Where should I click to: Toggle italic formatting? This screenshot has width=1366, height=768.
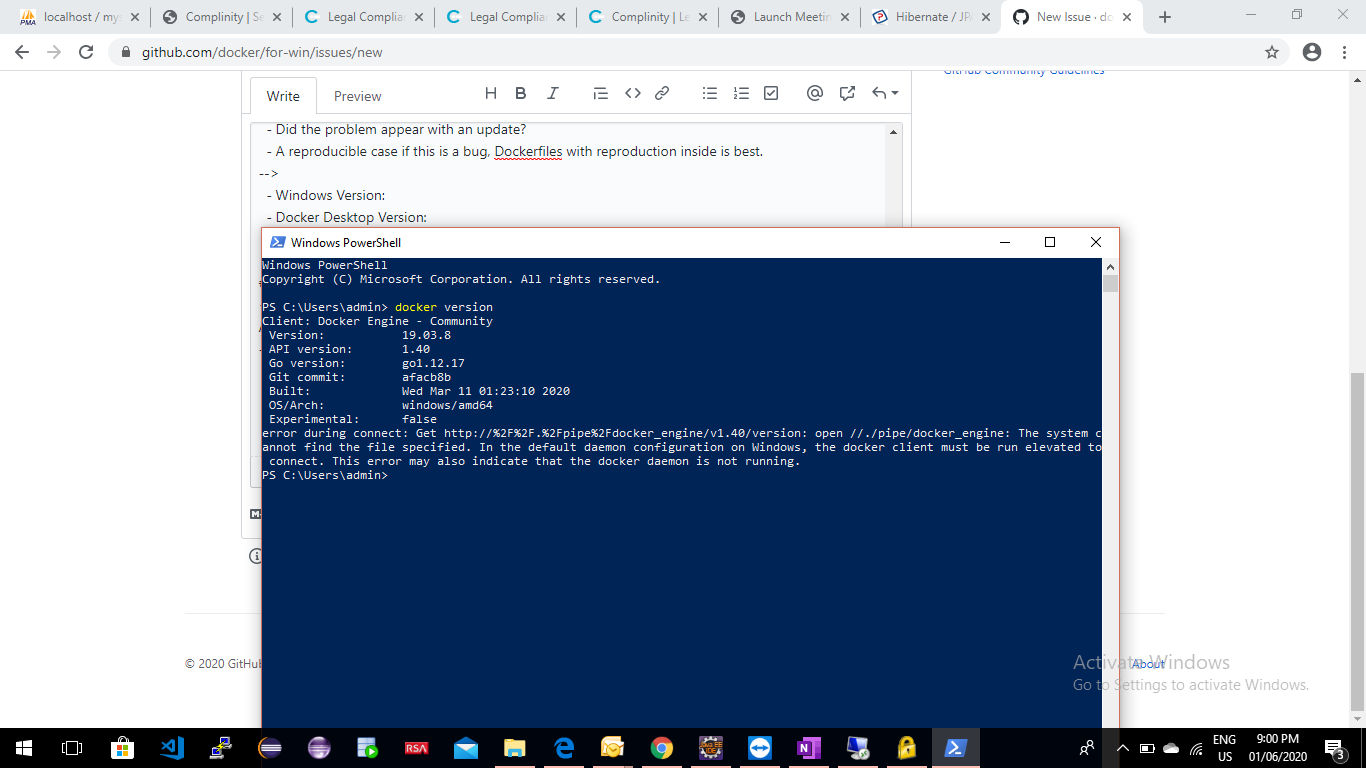(x=552, y=93)
